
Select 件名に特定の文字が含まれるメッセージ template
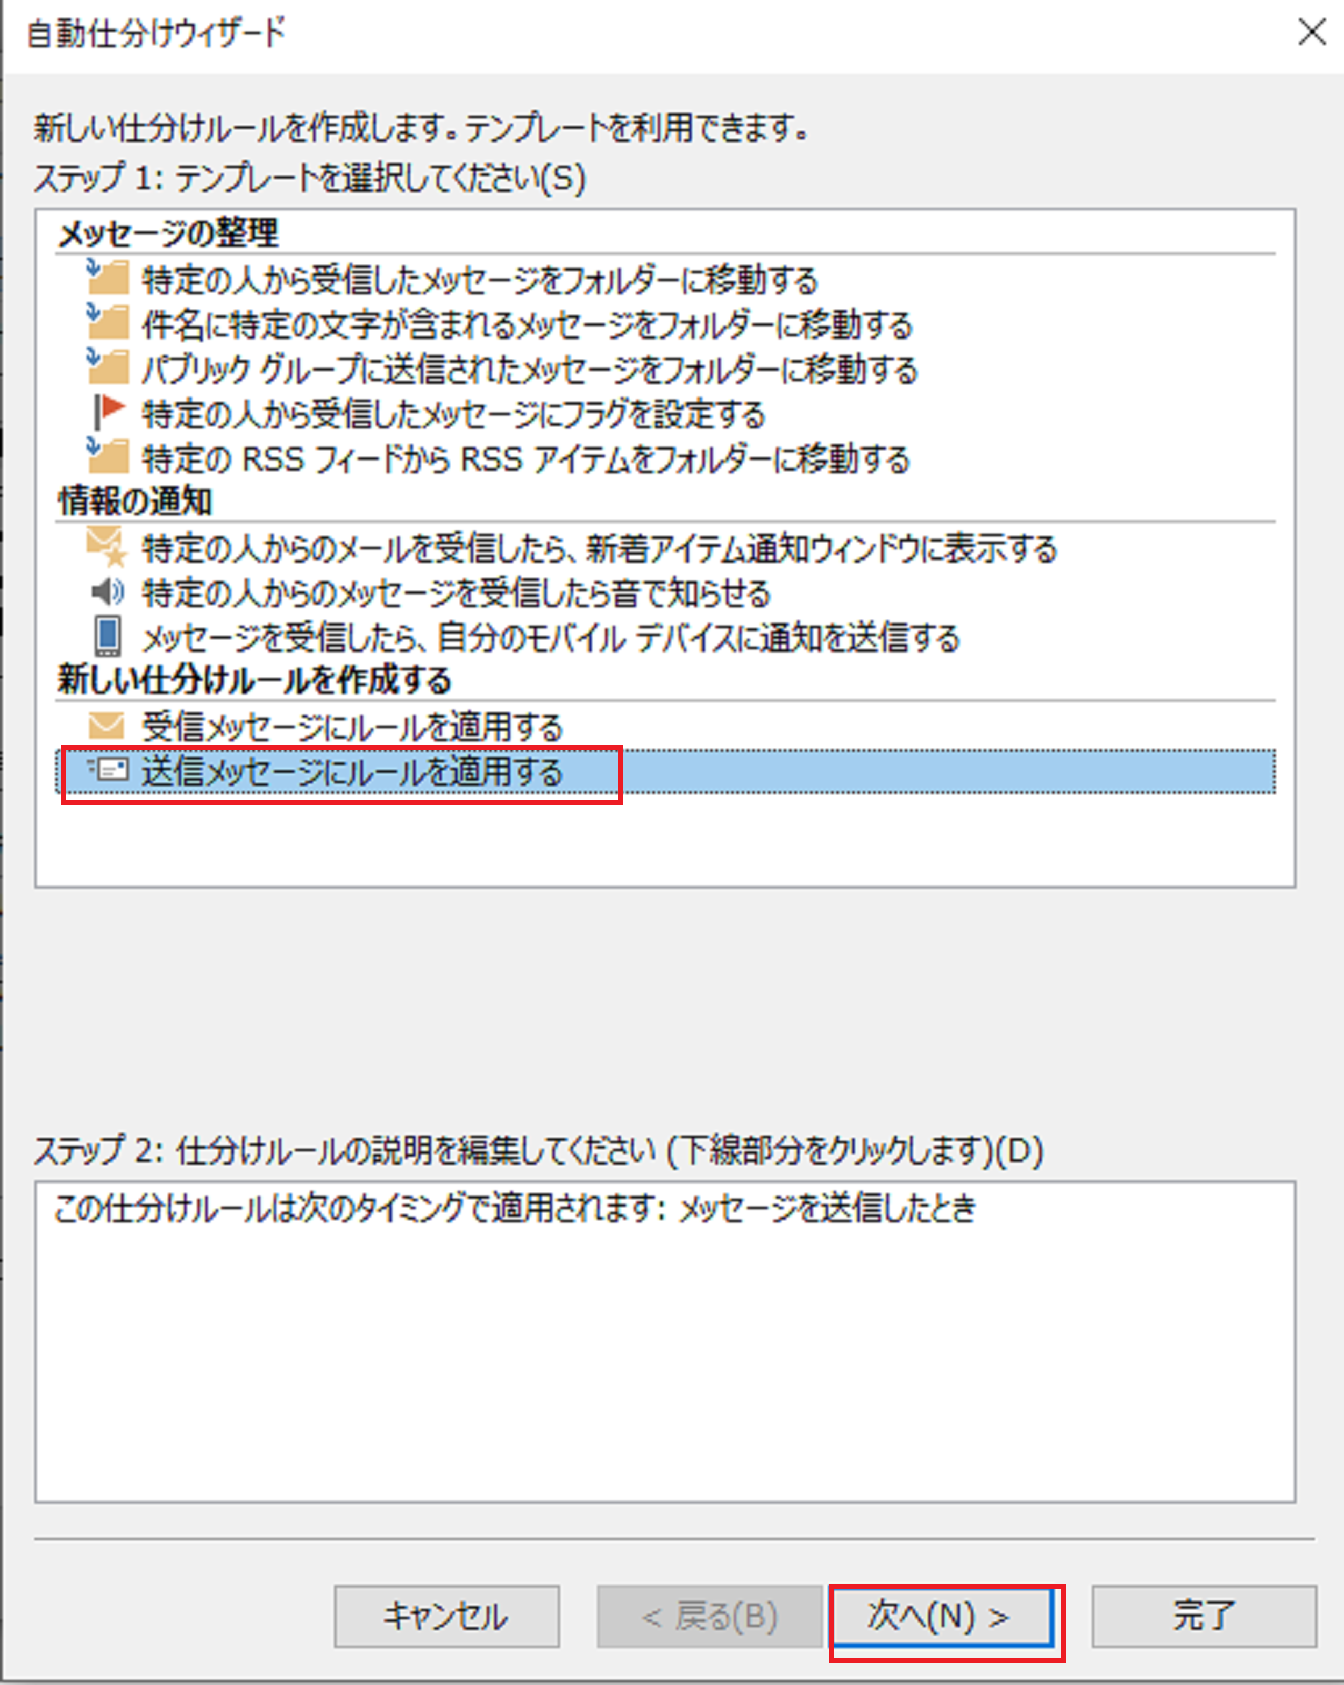527,324
